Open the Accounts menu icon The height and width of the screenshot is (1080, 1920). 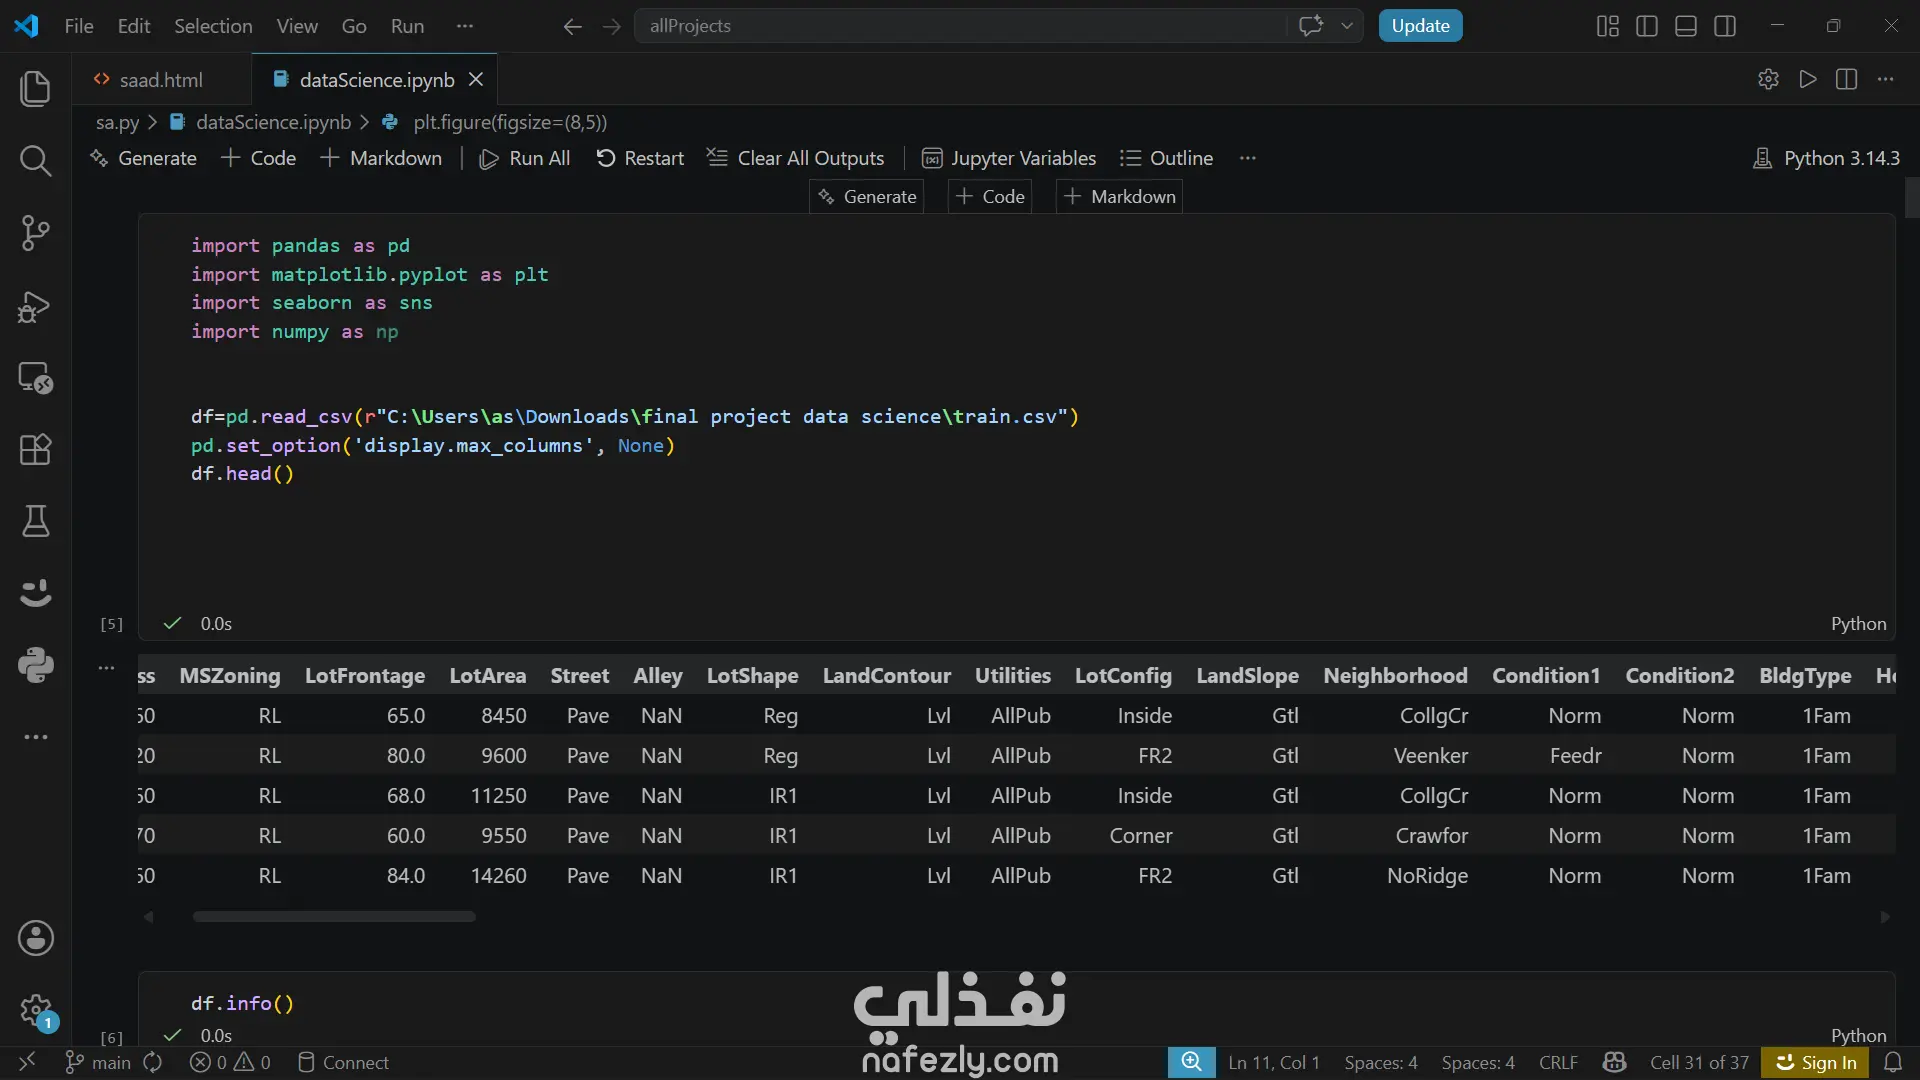(x=35, y=938)
